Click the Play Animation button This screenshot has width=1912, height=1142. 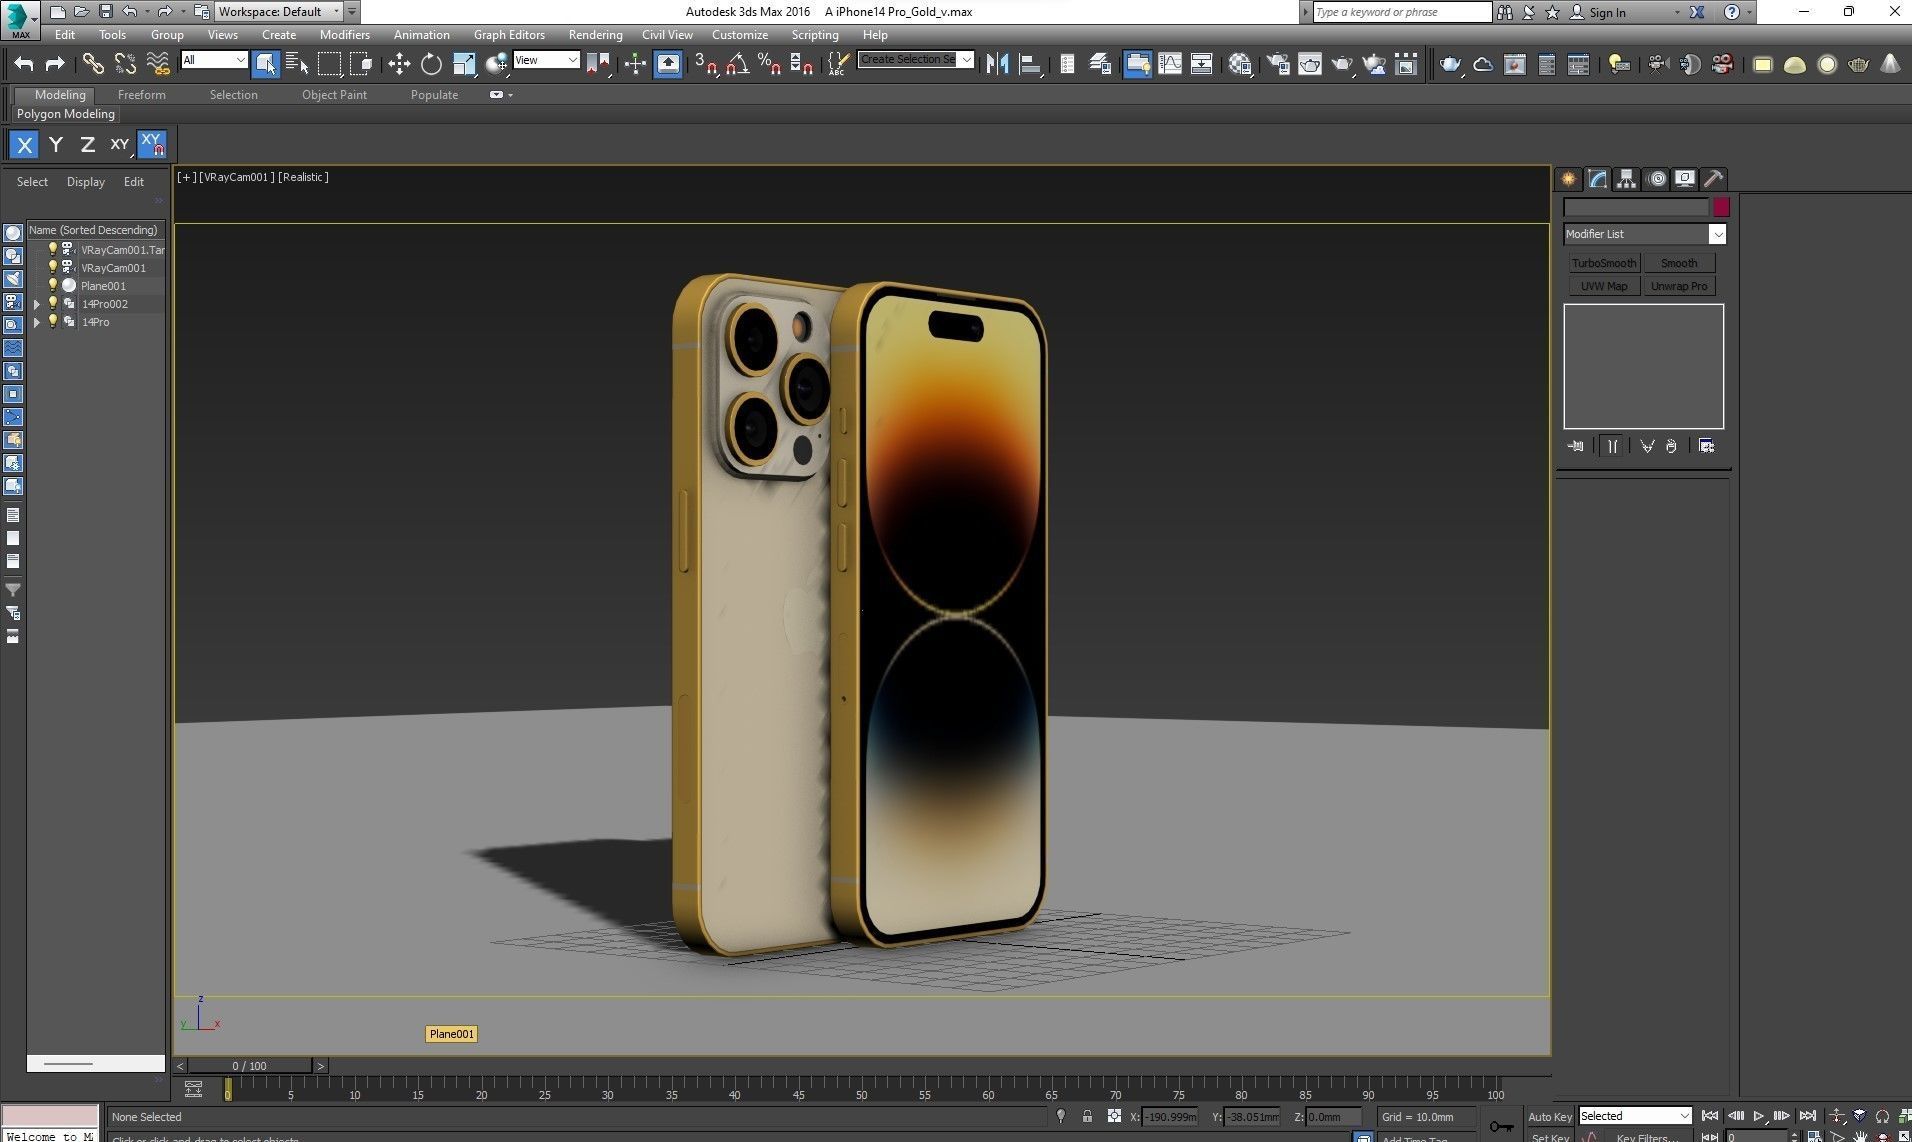tap(1759, 1116)
